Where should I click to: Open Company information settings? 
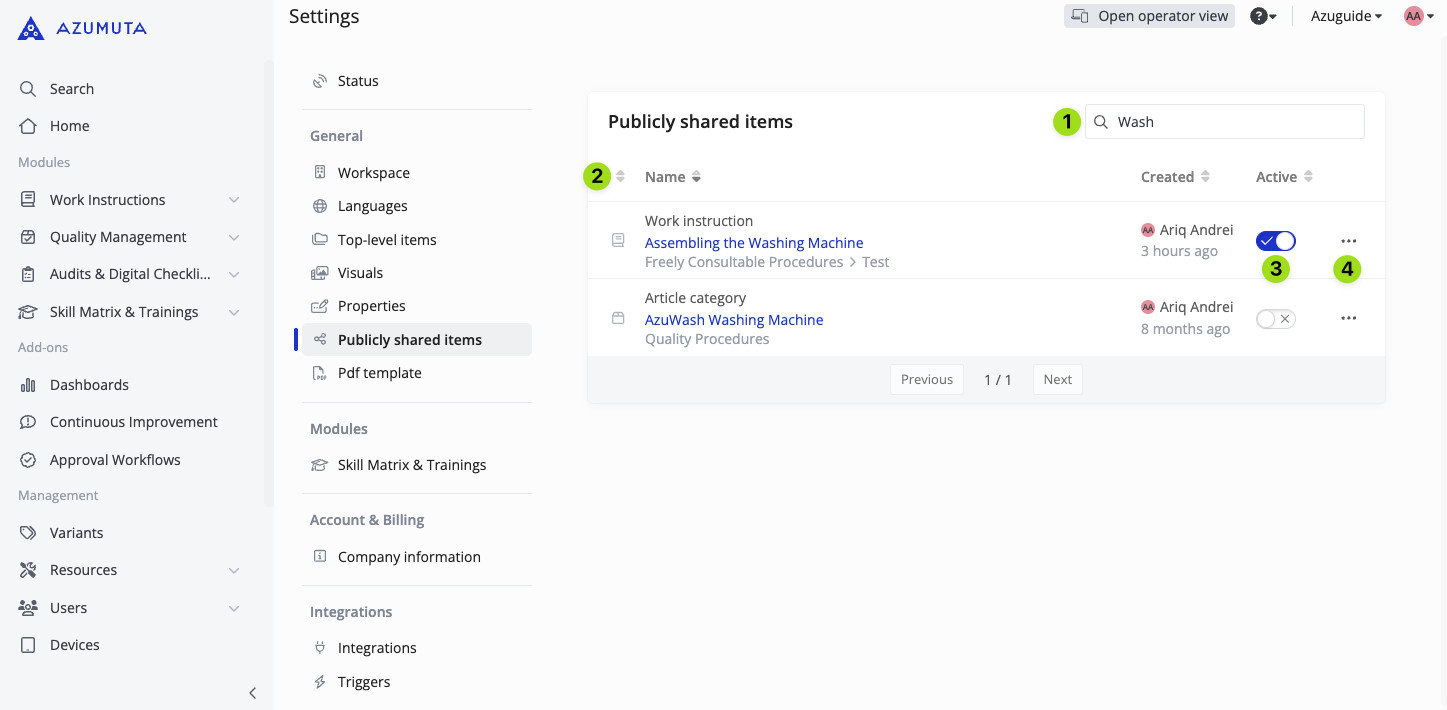[409, 556]
